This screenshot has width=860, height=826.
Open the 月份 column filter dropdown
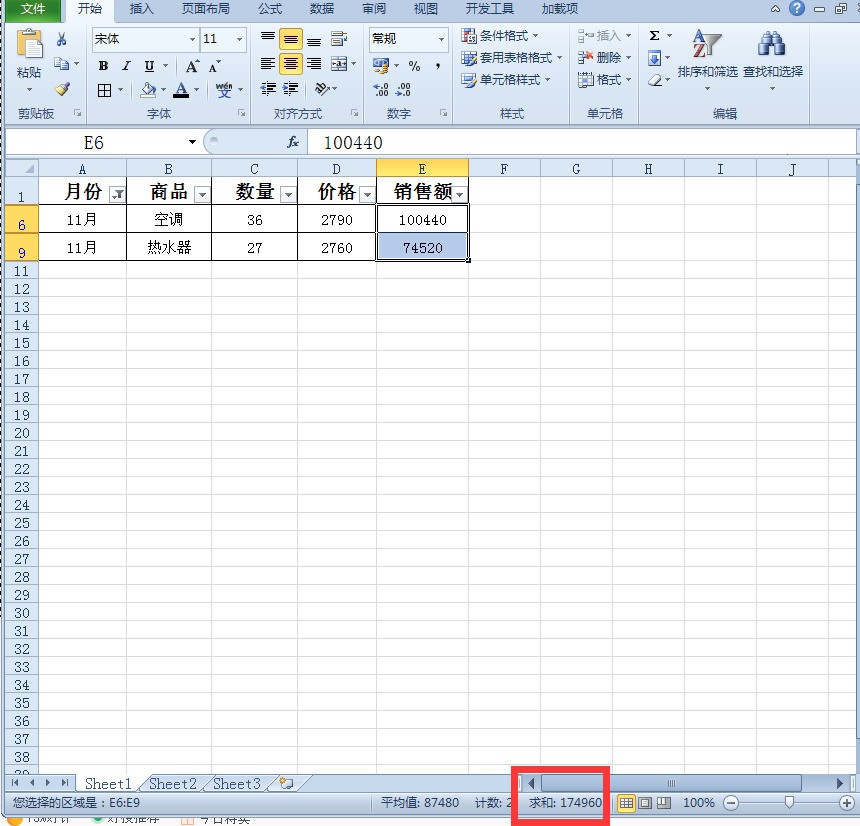point(117,194)
